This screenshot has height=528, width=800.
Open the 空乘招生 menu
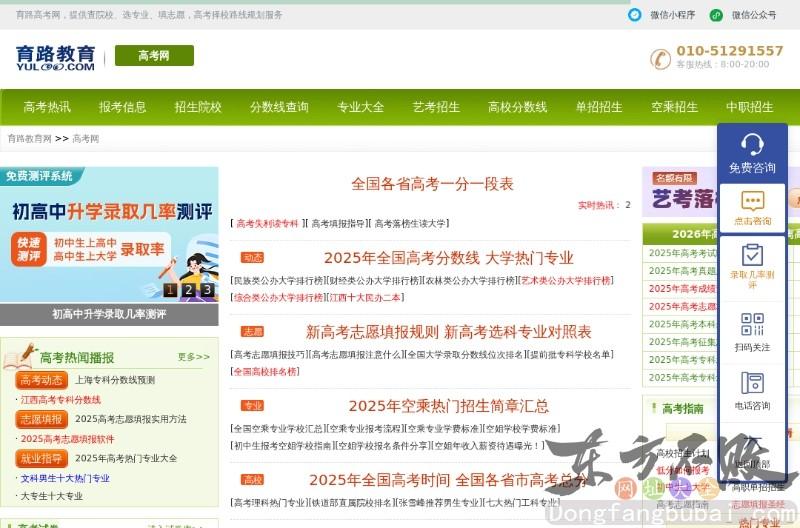pyautogui.click(x=674, y=107)
